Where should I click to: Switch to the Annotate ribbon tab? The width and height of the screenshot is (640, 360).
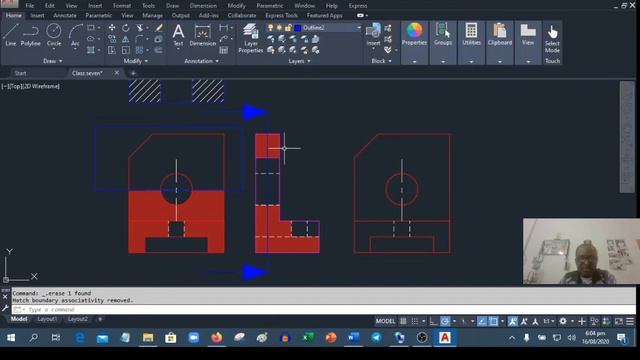65,16
